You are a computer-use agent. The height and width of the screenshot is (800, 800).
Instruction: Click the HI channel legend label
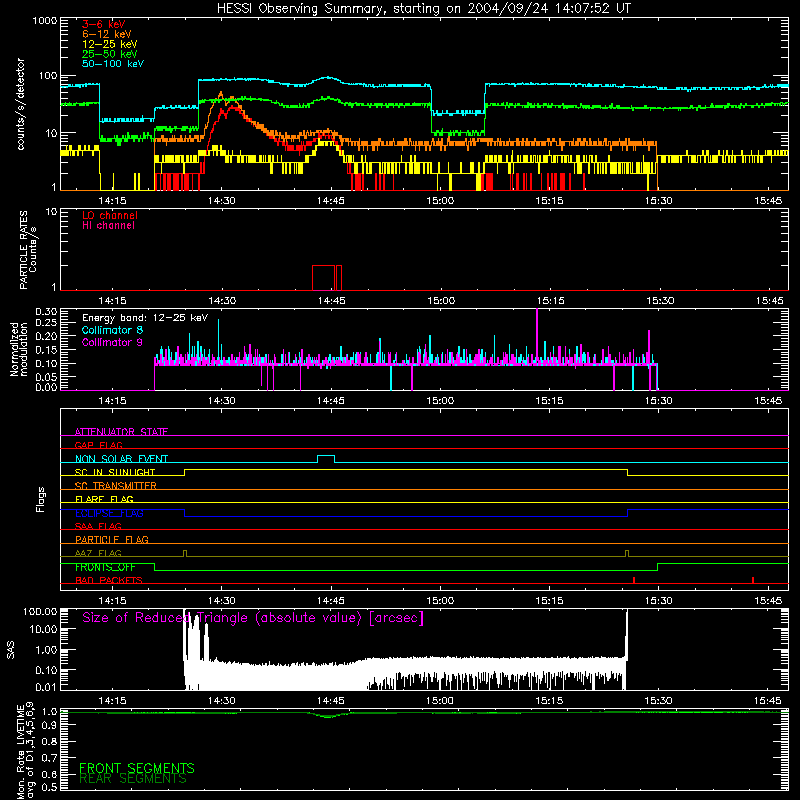pos(108,225)
